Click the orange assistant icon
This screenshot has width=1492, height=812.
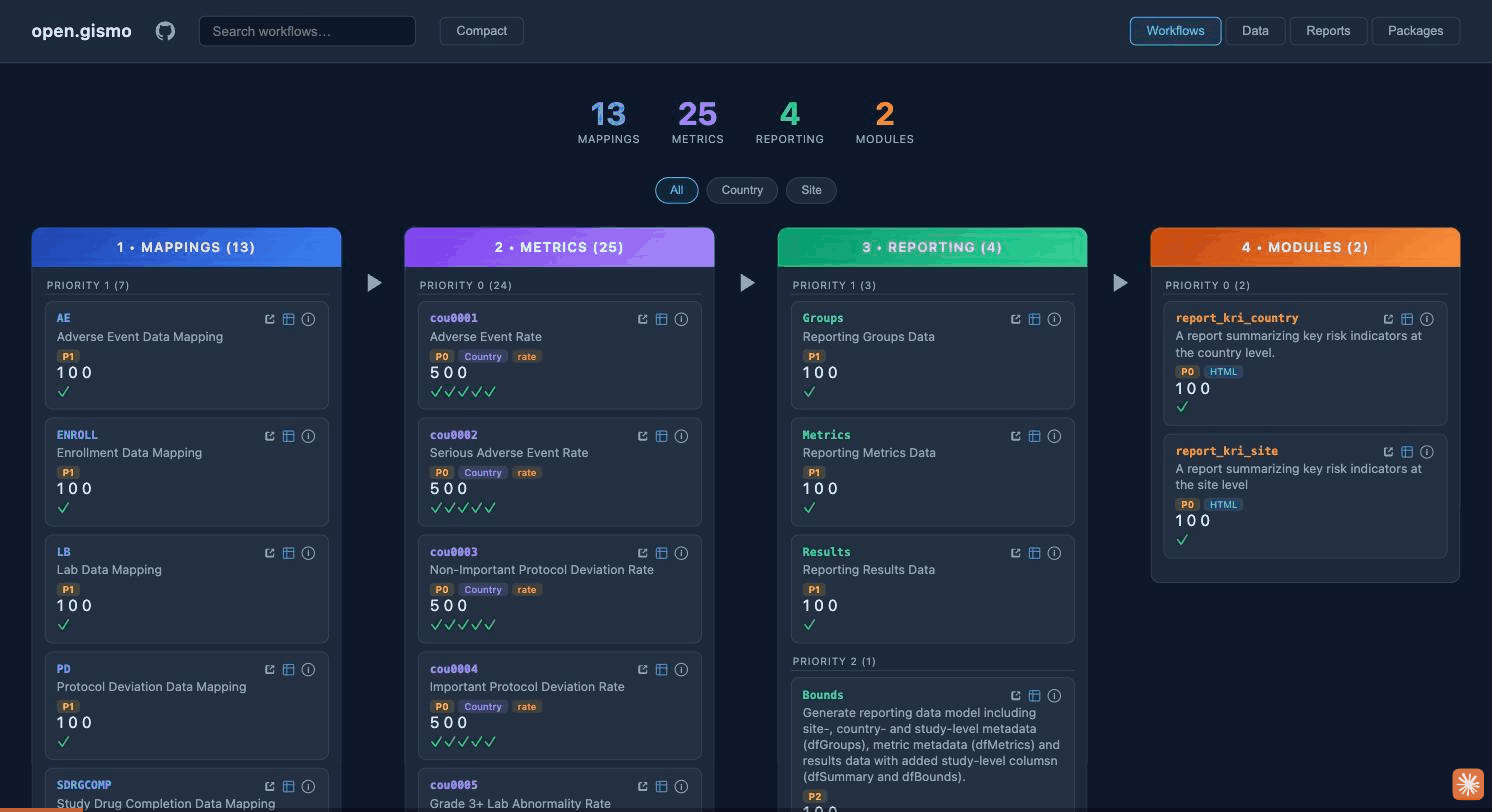[x=1468, y=784]
